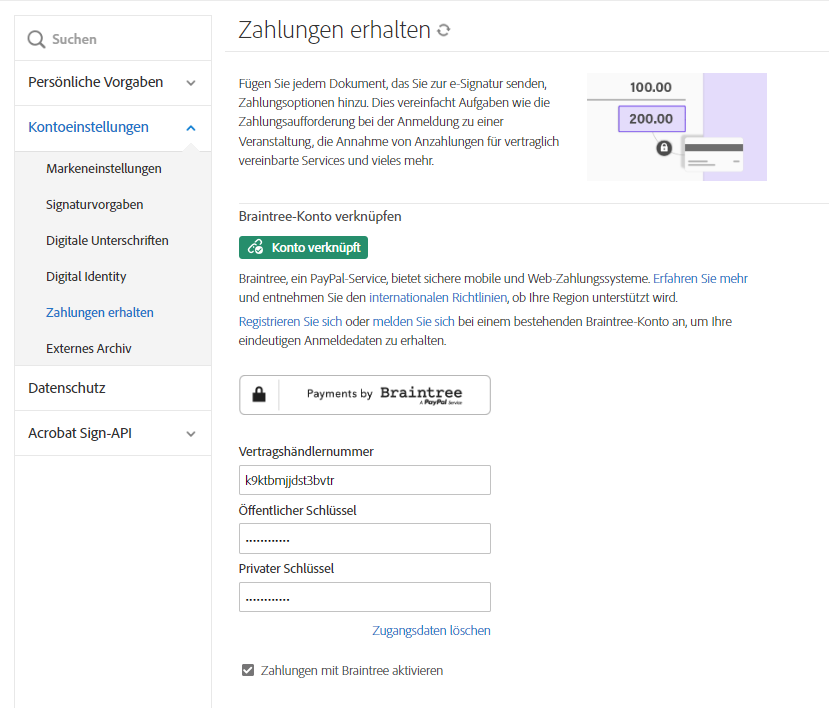
Task: Collapse Kontoeinstellungen section
Action: click(x=191, y=128)
